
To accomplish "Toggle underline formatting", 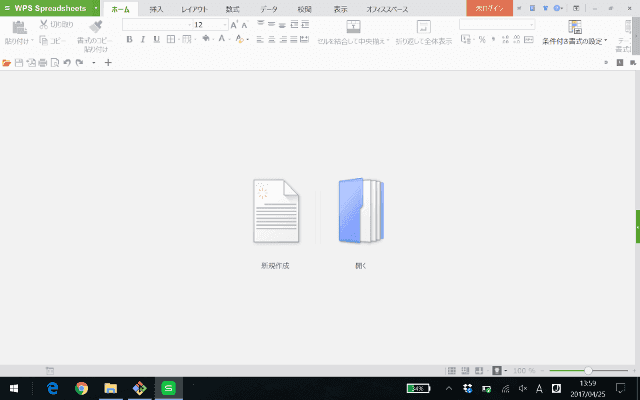I will point(157,39).
